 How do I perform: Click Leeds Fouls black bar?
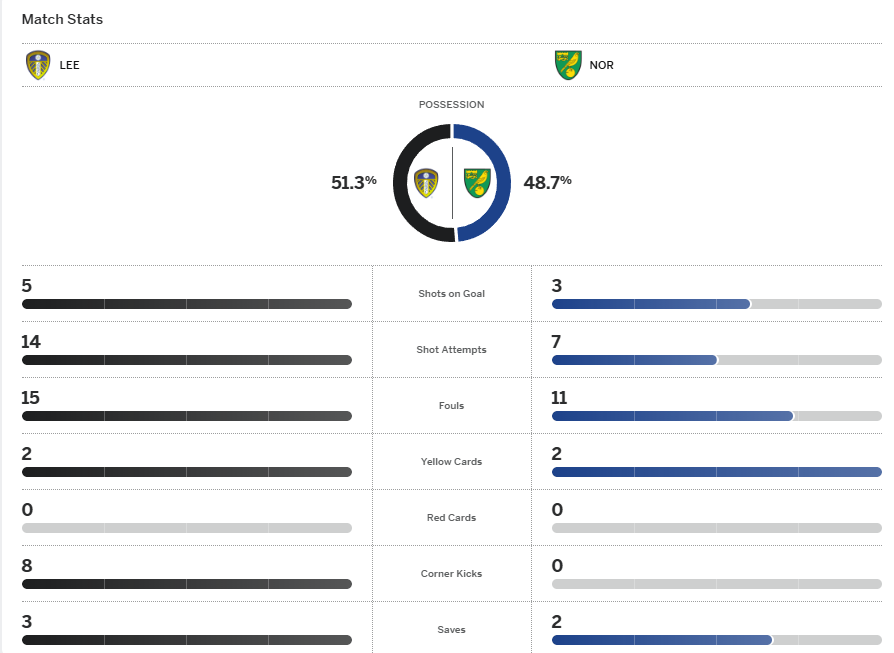point(186,416)
